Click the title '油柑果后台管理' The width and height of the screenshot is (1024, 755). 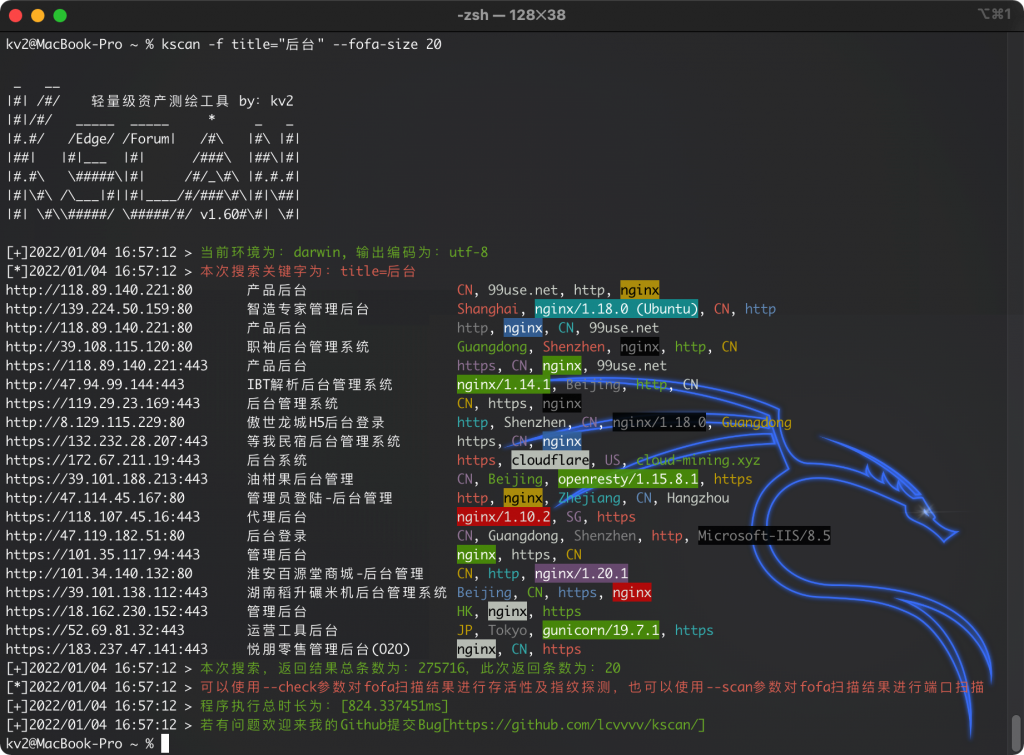tap(300, 479)
